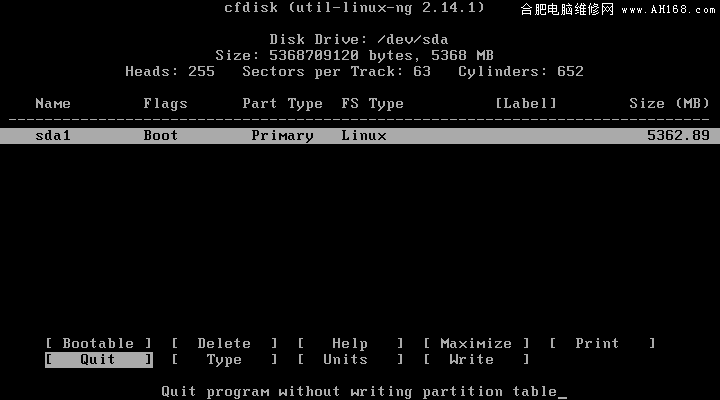
Task: Click the Disk Drive /dev/sda line
Action: [x=359, y=39]
